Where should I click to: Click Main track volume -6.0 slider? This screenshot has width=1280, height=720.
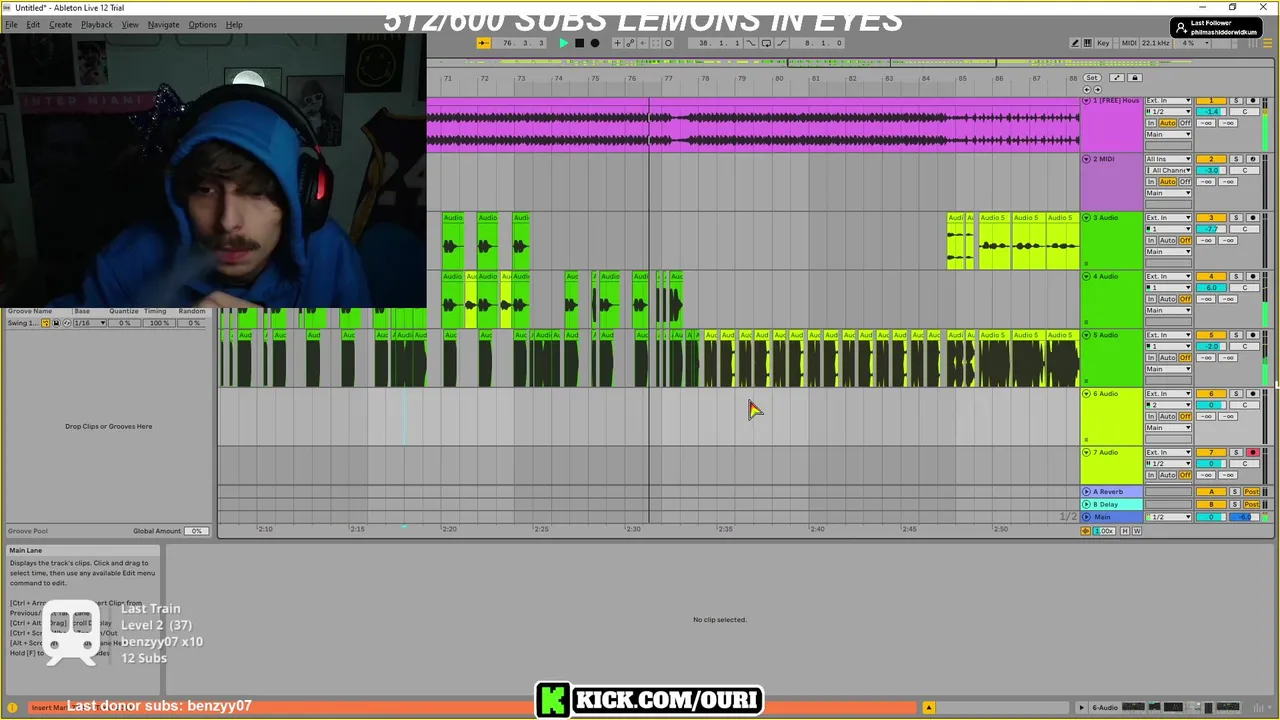pos(1245,517)
